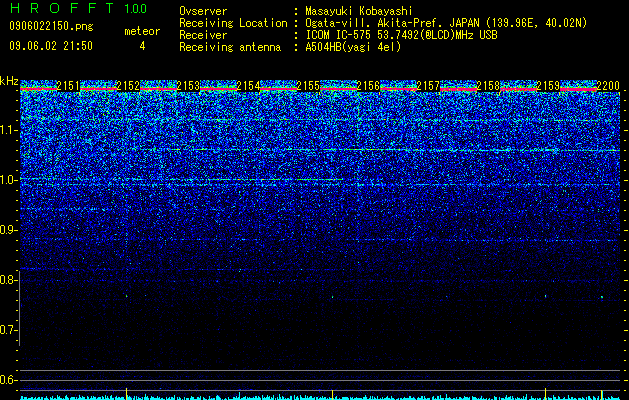
Task: Click the HROFFT title text
Action: [x=62, y=8]
